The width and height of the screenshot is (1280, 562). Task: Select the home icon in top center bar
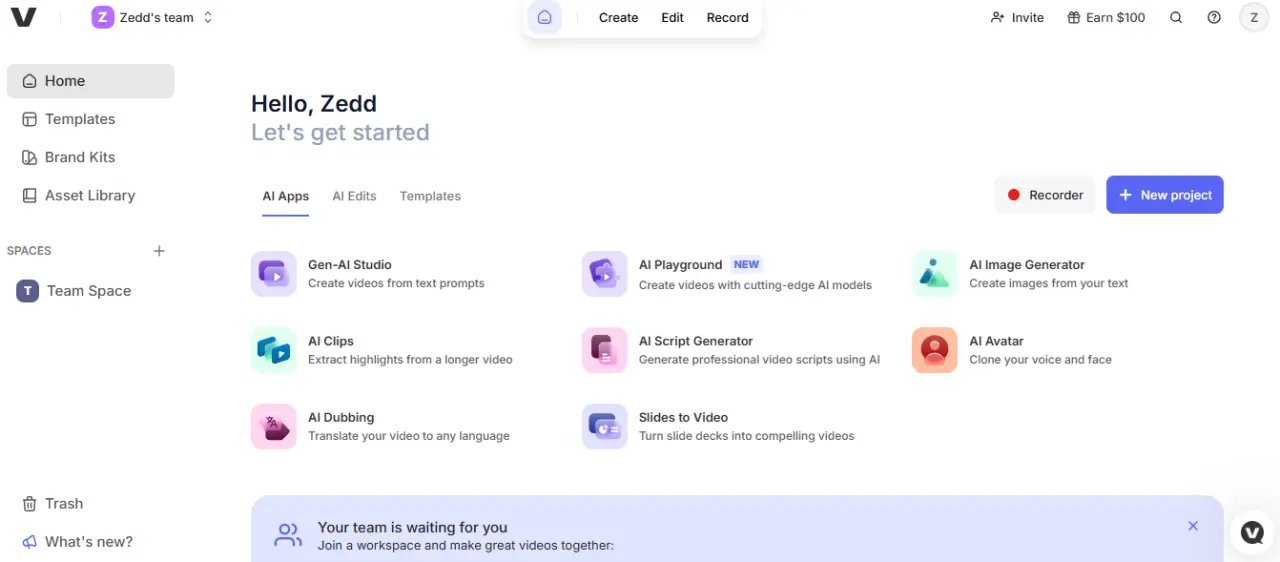point(544,17)
